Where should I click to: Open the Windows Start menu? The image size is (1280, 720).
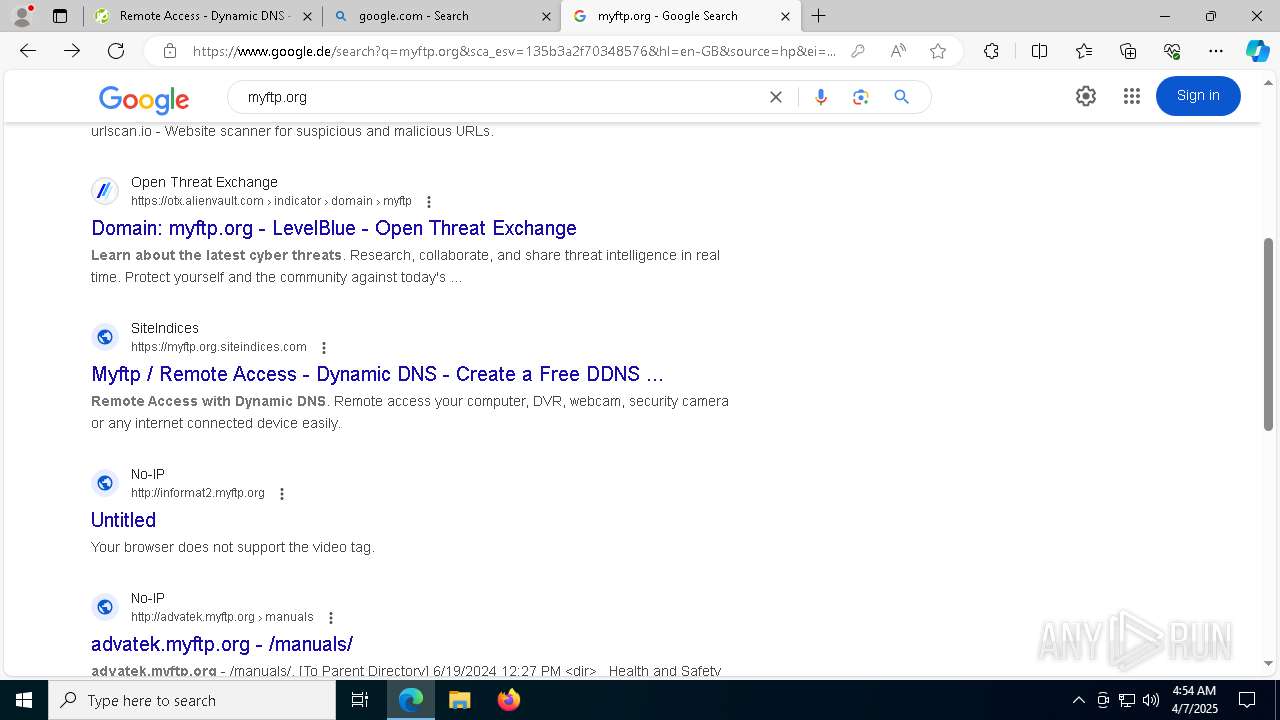[x=24, y=700]
